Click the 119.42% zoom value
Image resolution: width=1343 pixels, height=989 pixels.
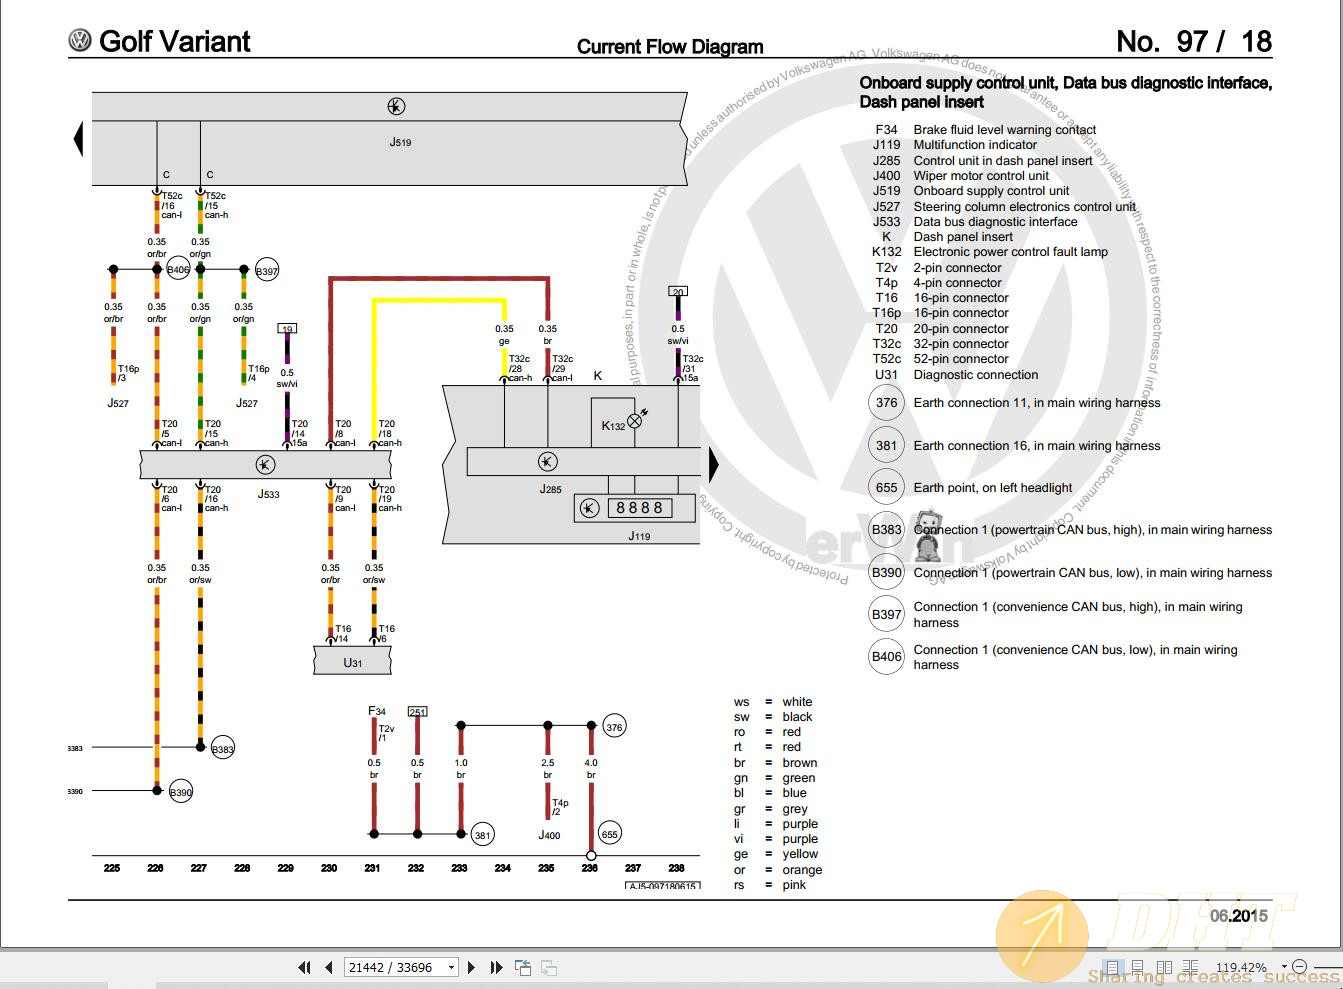(x=1241, y=967)
